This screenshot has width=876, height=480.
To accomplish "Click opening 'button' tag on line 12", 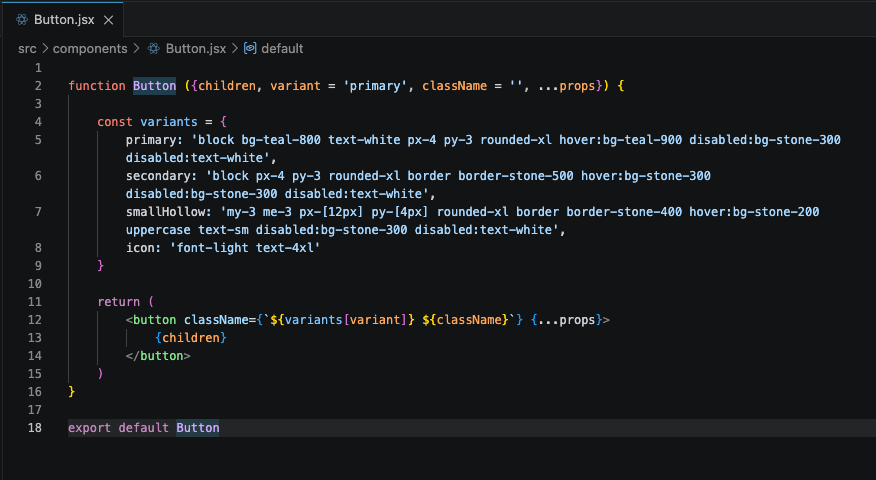I will click(154, 320).
